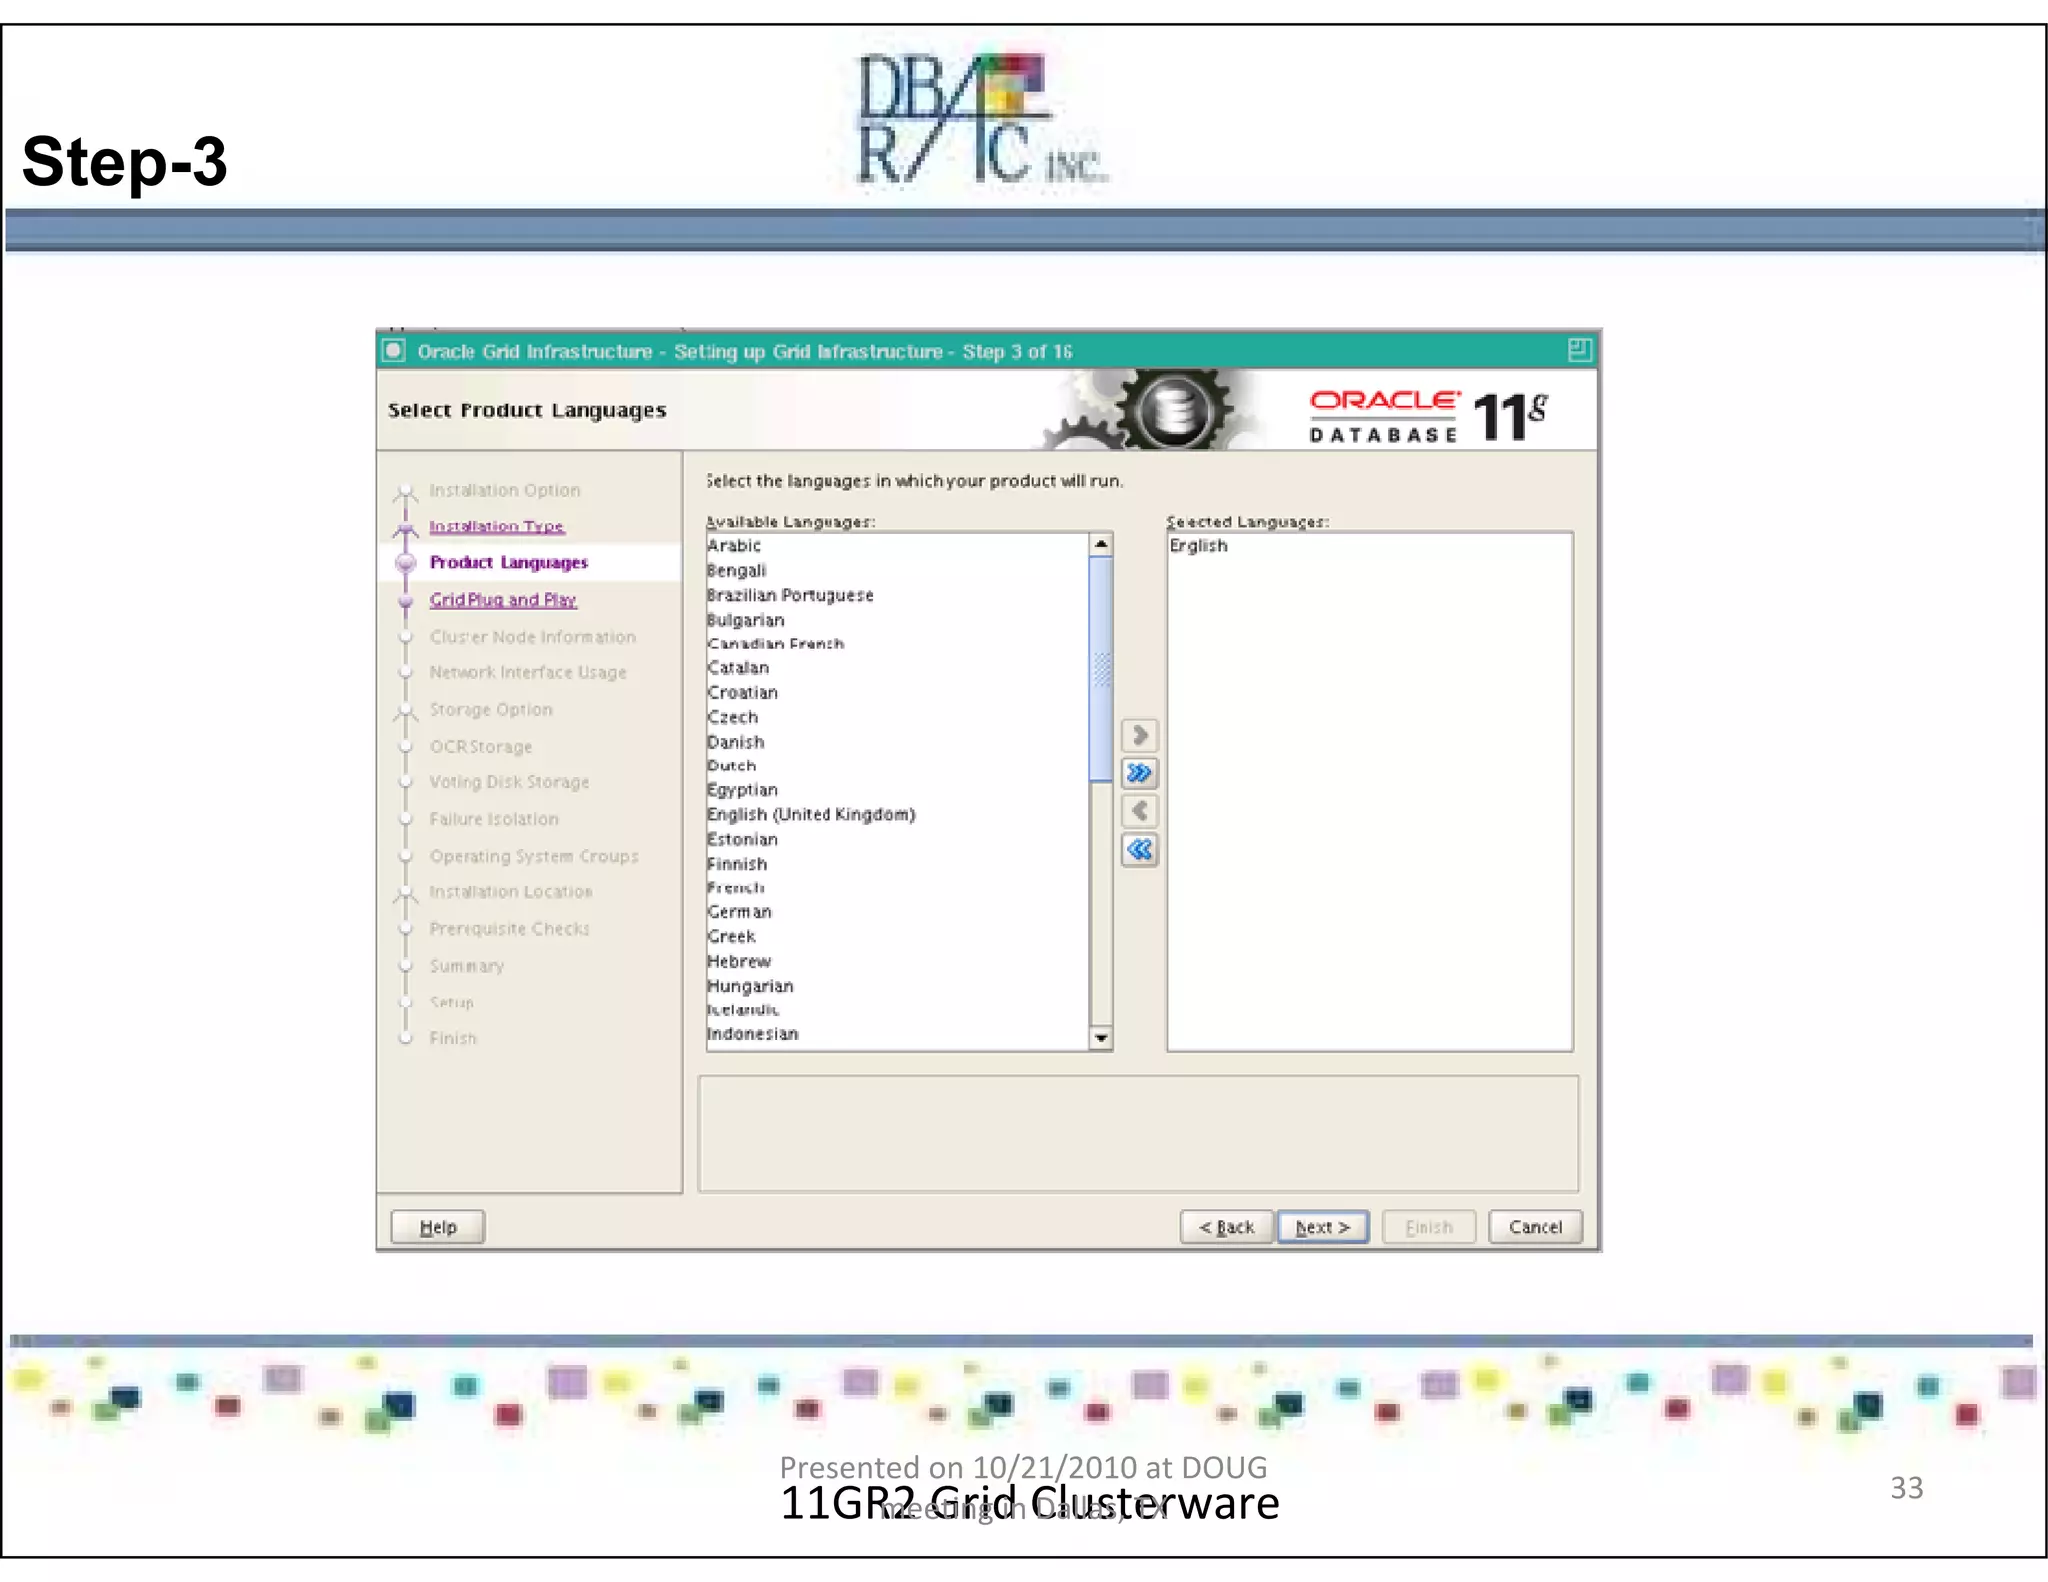The image size is (2048, 1582).
Task: Click the Voting Disk Storage step
Action: [x=509, y=782]
